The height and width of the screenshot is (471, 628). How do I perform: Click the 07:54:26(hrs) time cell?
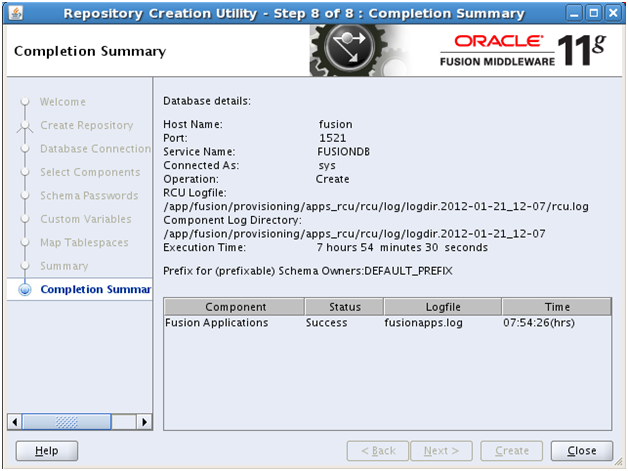[556, 323]
